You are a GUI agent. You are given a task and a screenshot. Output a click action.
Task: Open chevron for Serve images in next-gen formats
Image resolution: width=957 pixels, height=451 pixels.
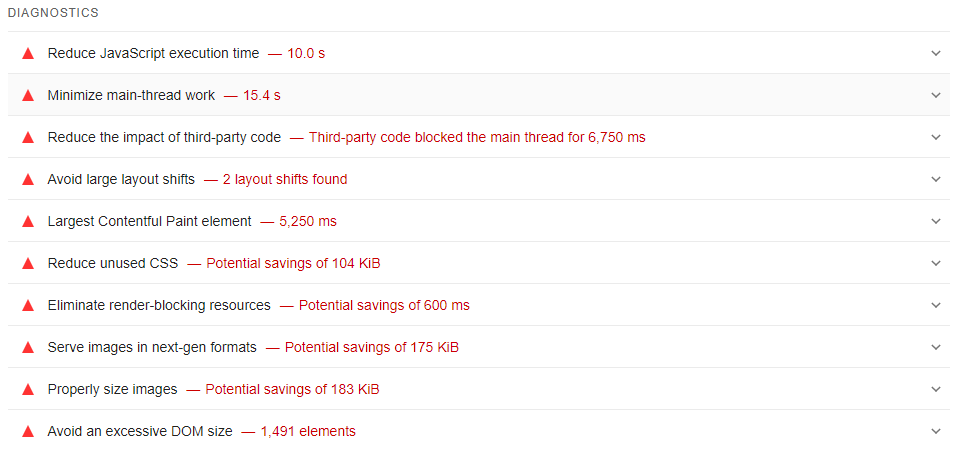click(936, 347)
